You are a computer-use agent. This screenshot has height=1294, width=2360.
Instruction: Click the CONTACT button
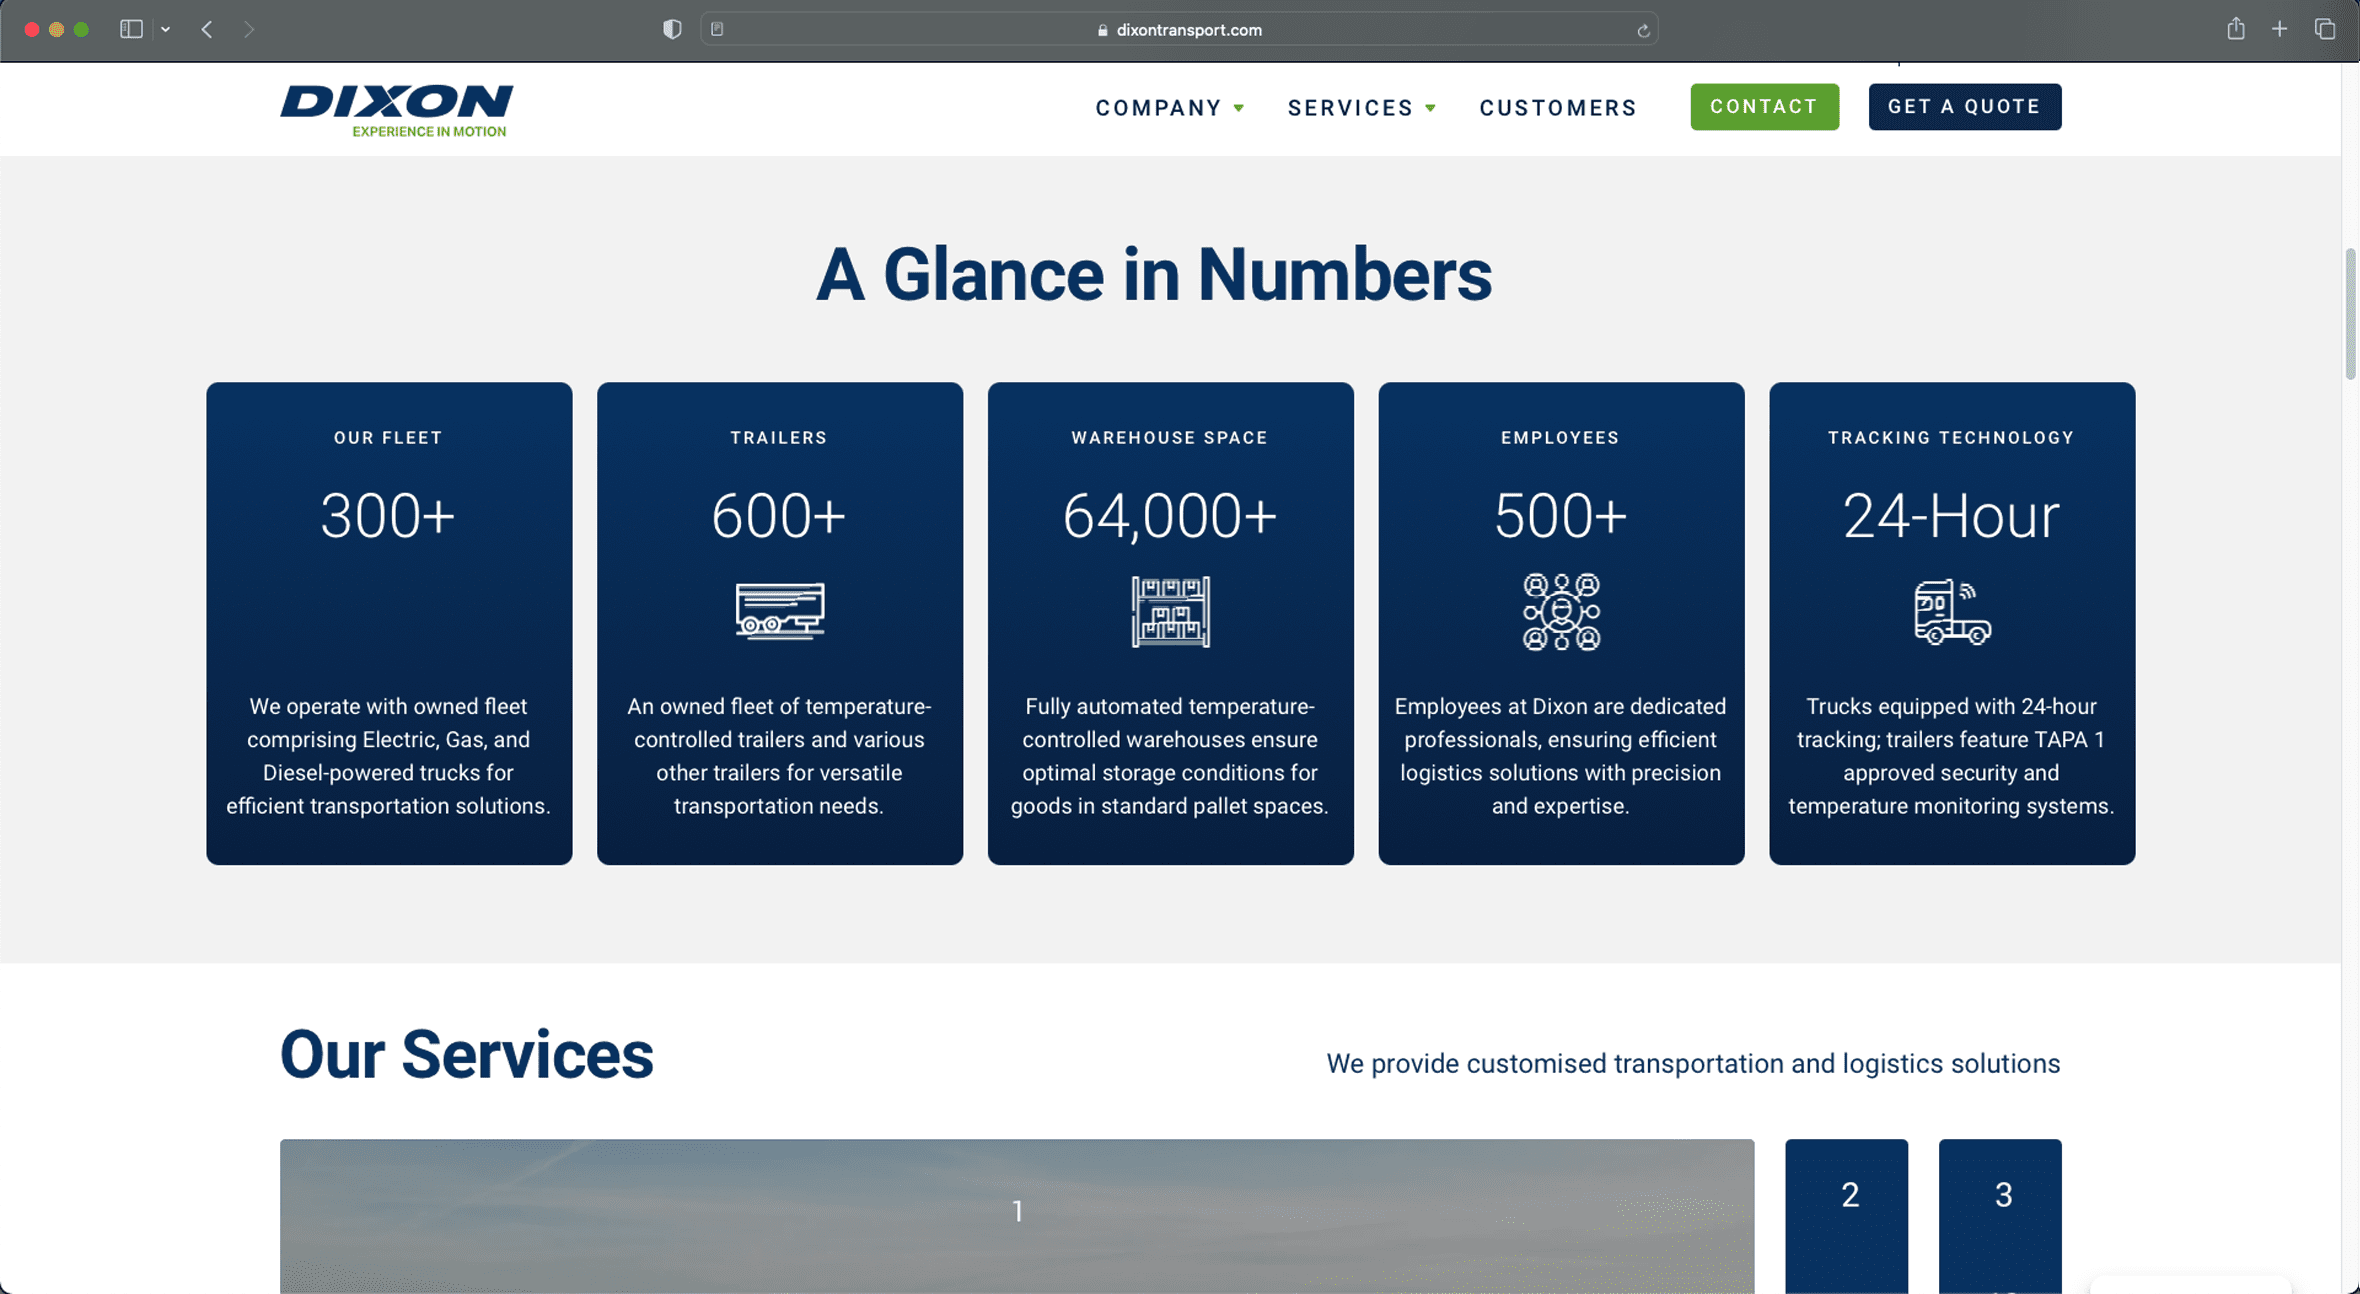coord(1764,105)
